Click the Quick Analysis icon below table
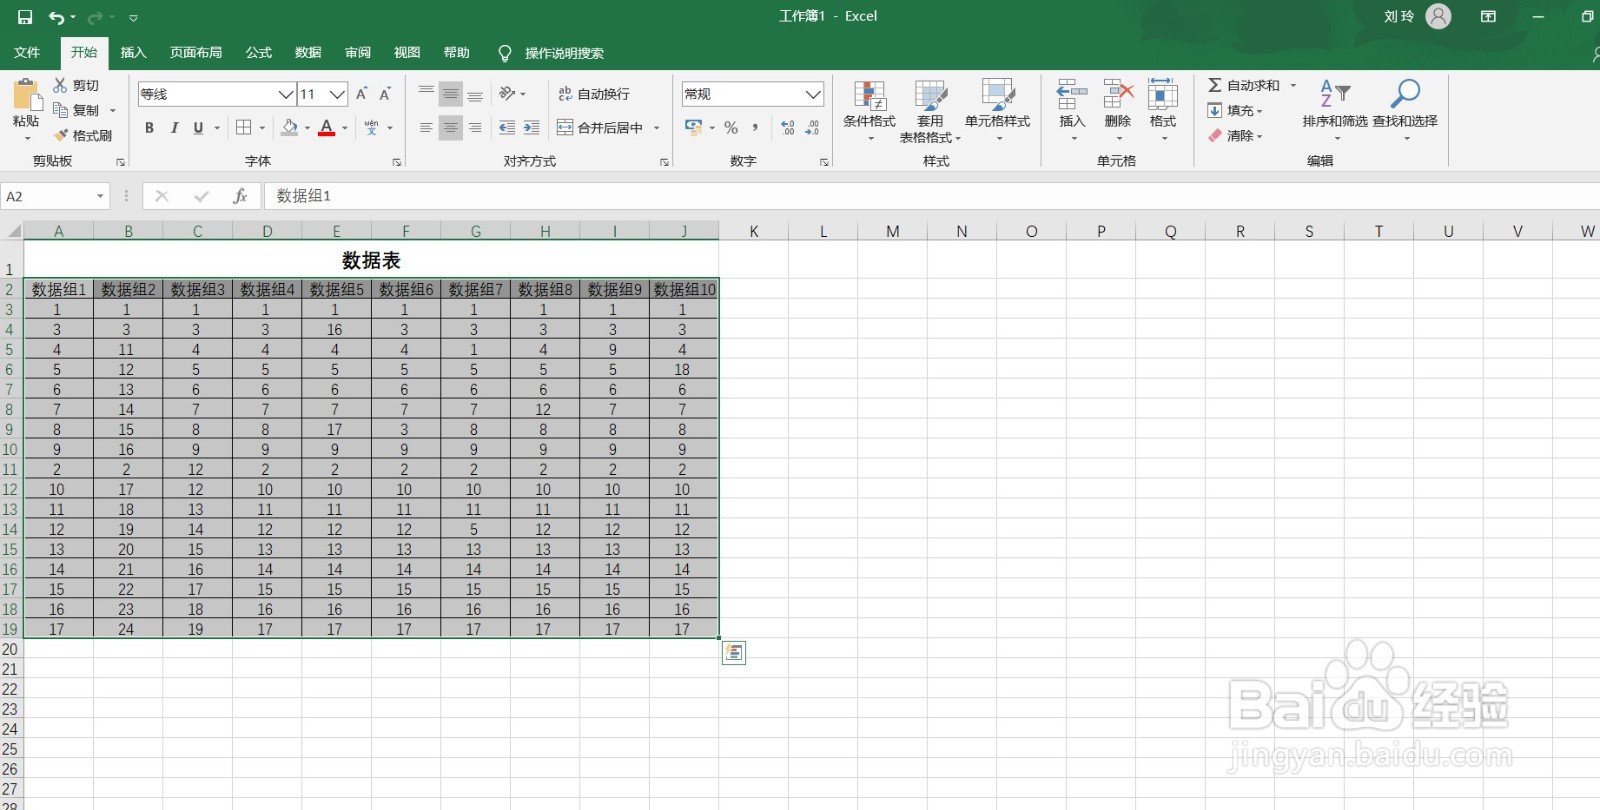 pos(734,653)
